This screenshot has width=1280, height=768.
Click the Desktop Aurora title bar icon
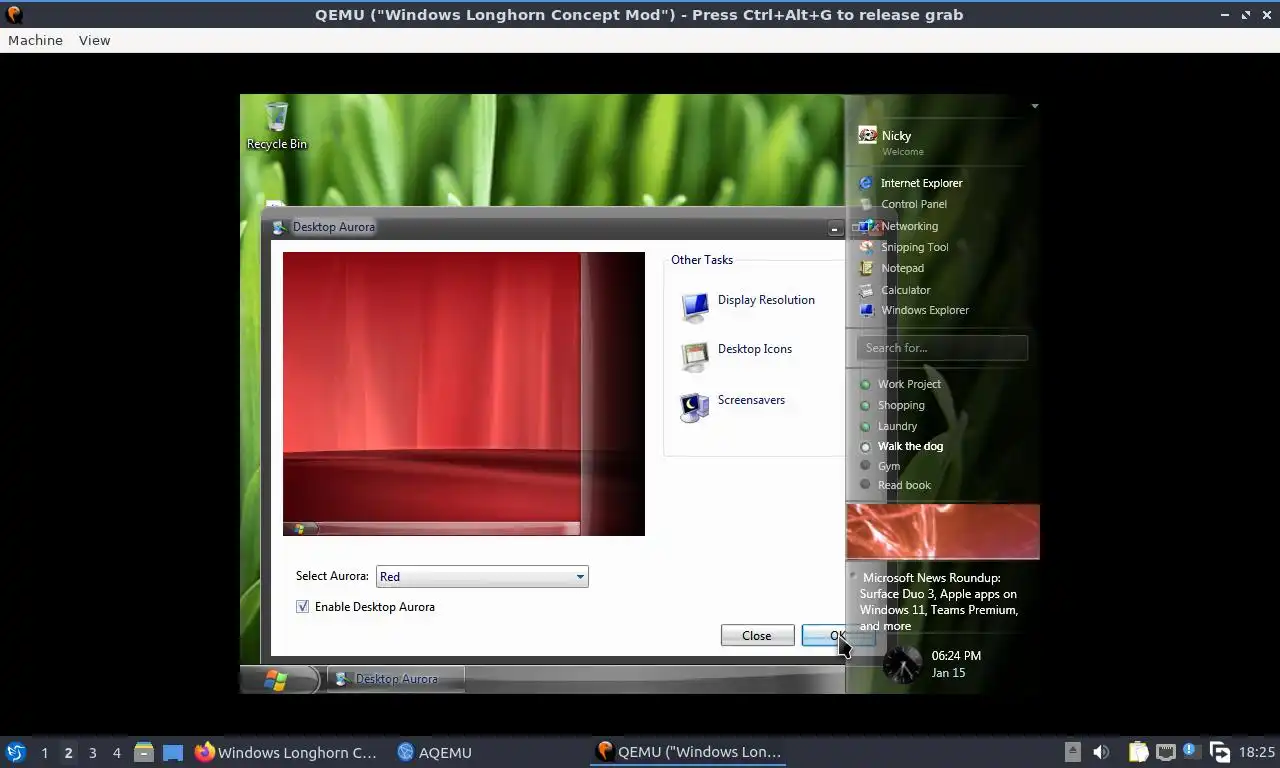[280, 227]
